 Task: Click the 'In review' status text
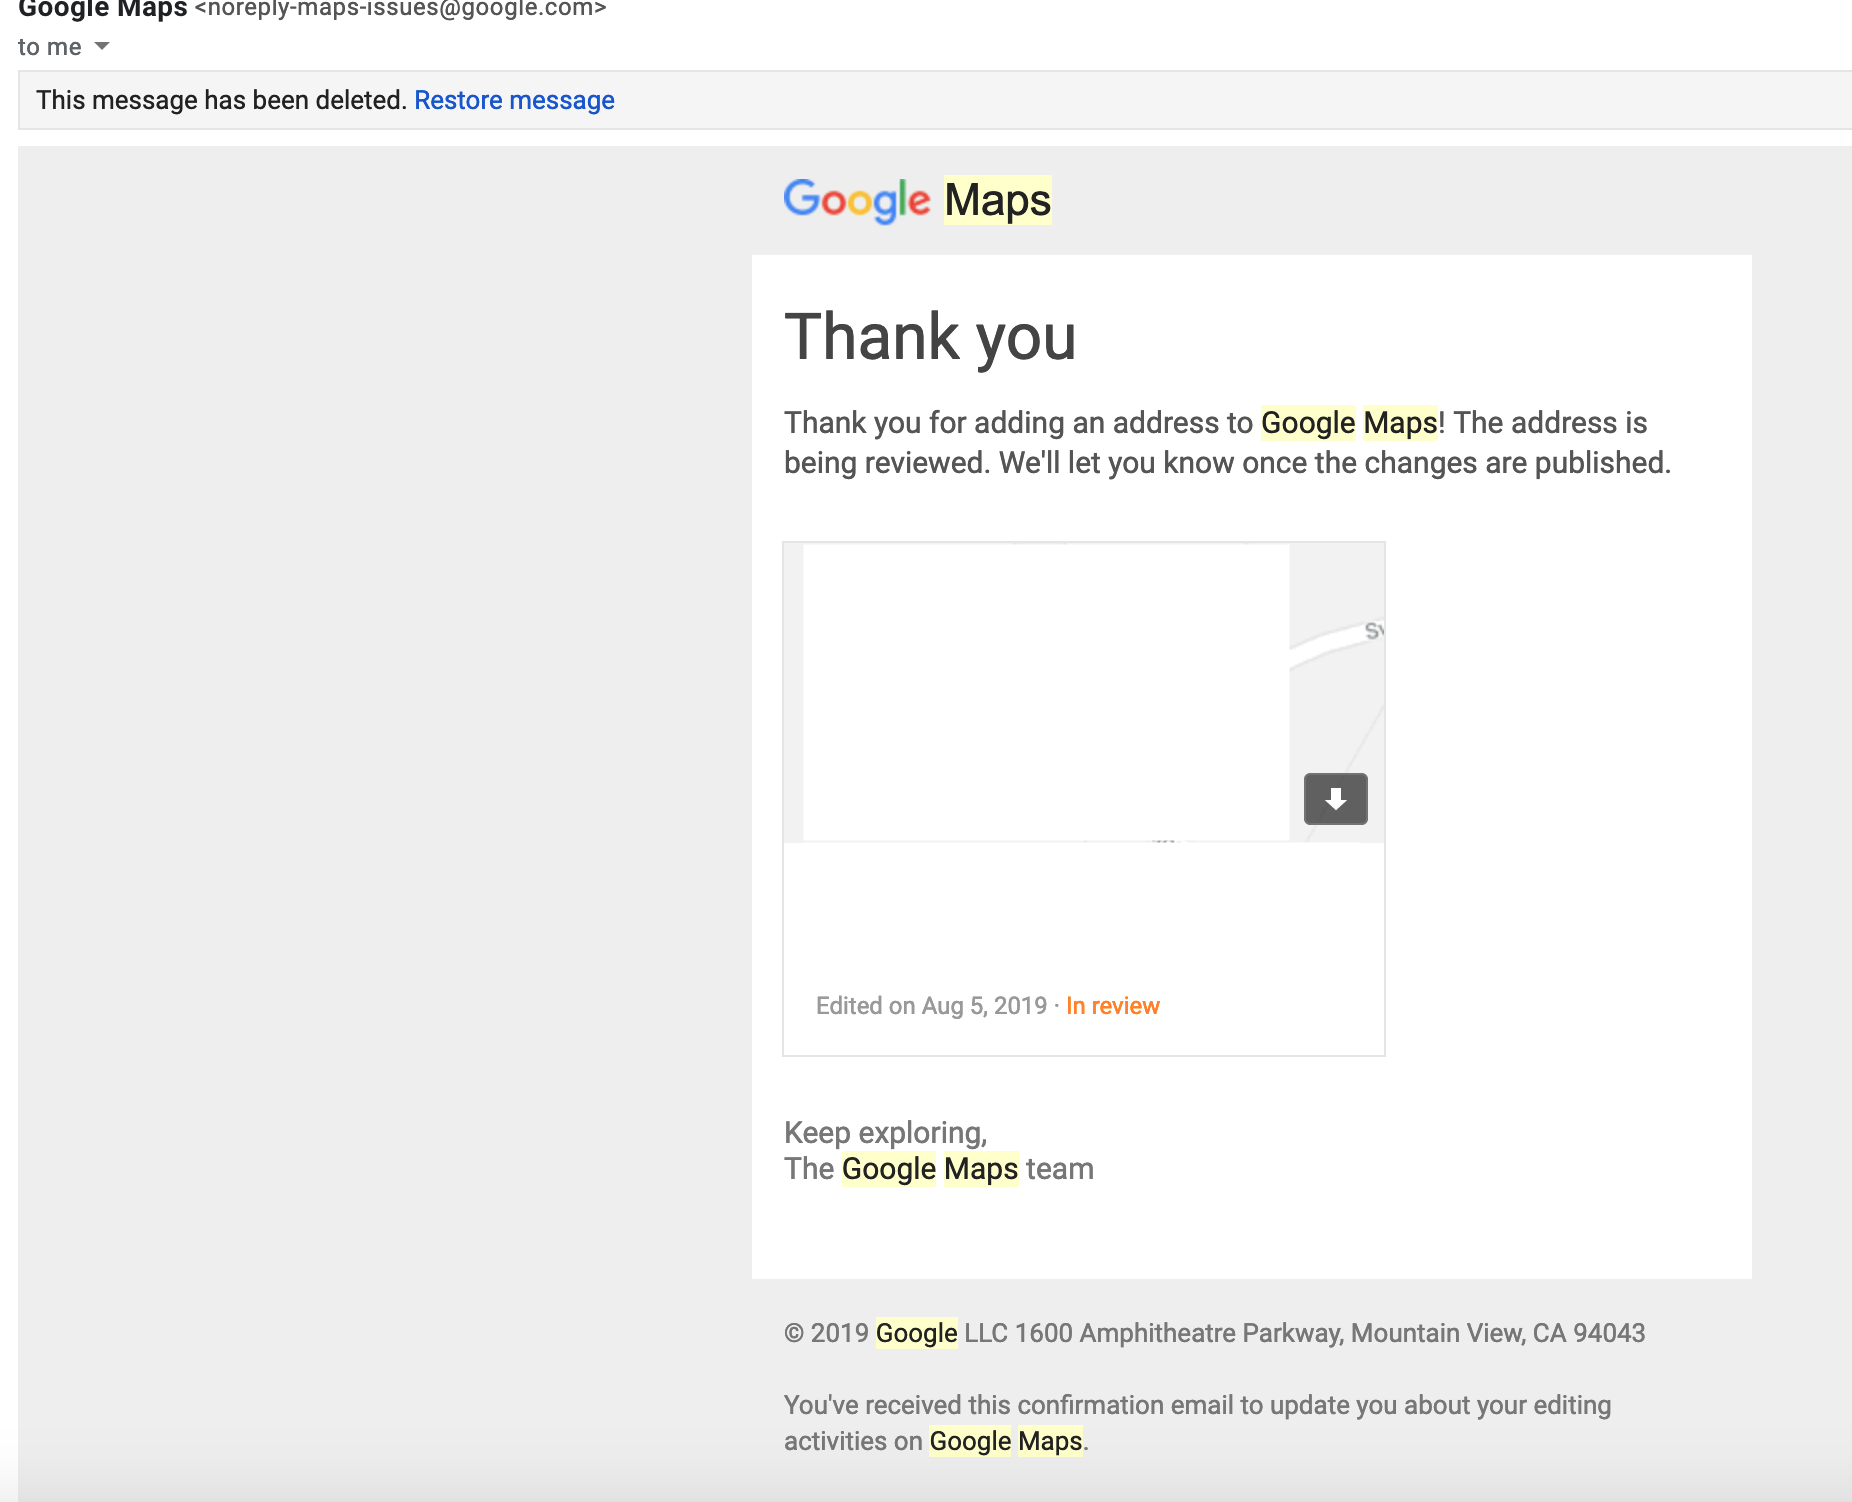1112,1006
